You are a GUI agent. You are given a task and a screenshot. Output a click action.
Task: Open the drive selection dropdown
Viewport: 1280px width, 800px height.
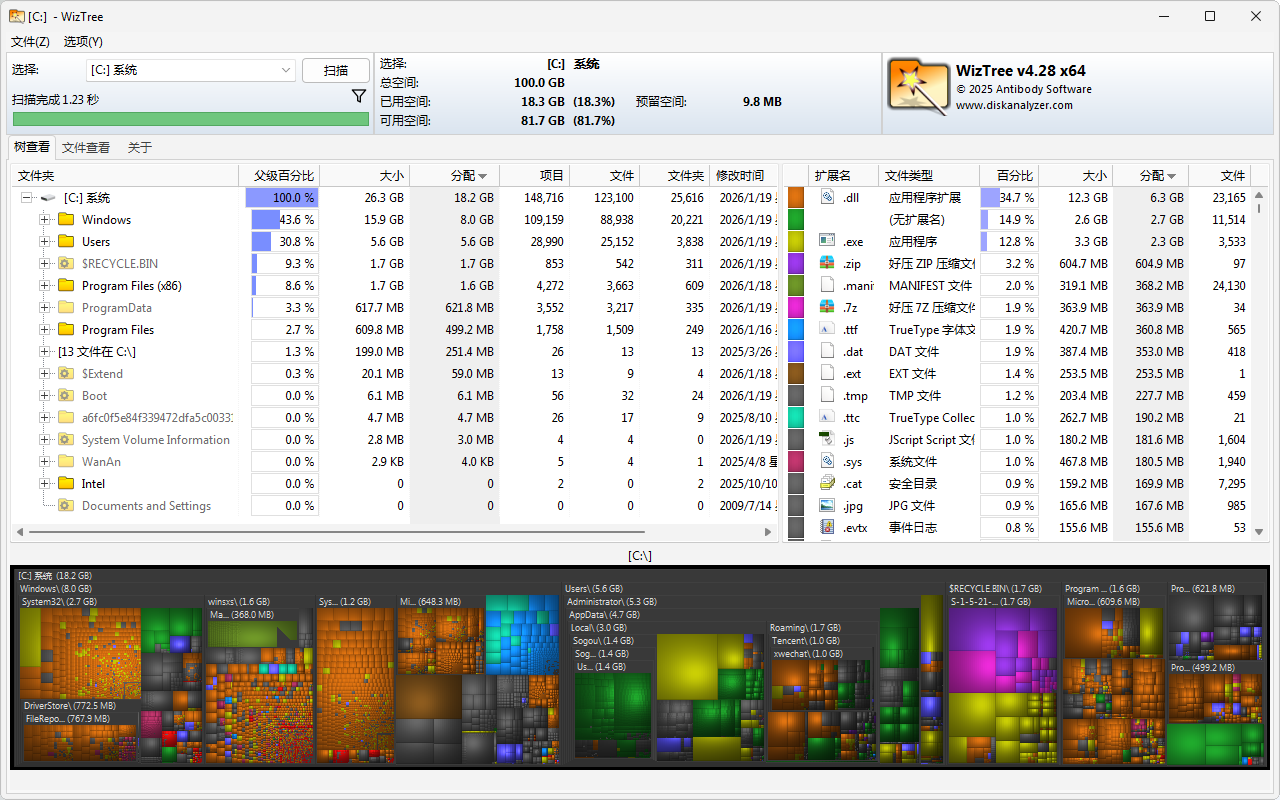click(285, 70)
